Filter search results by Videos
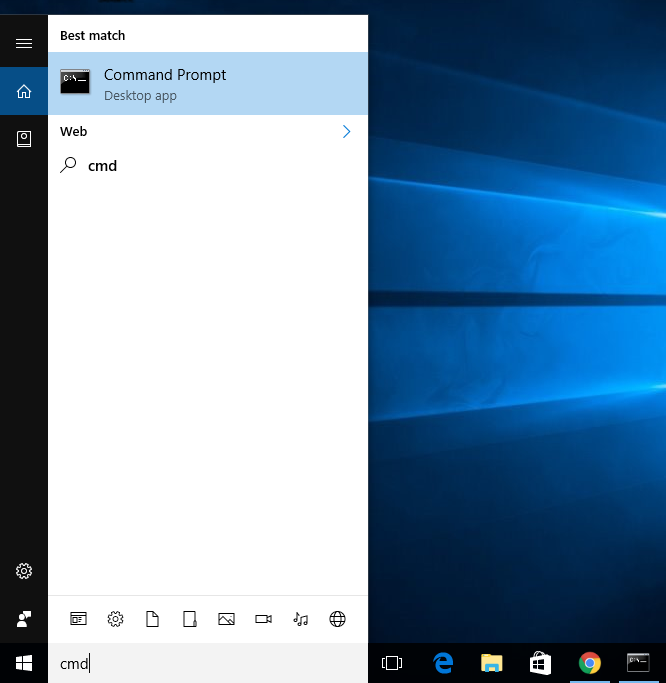This screenshot has width=666, height=683. pos(263,619)
